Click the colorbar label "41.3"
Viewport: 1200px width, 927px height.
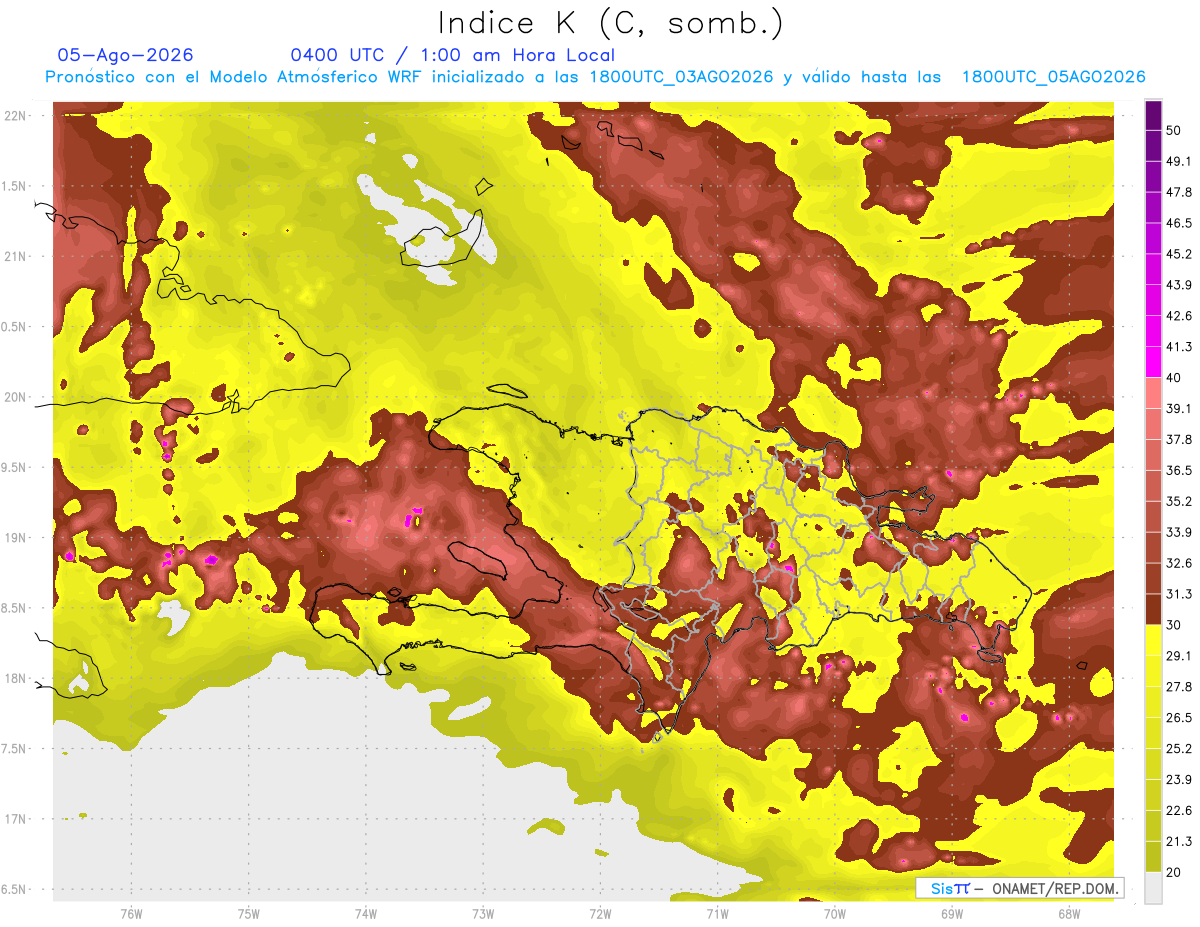(x=1179, y=347)
